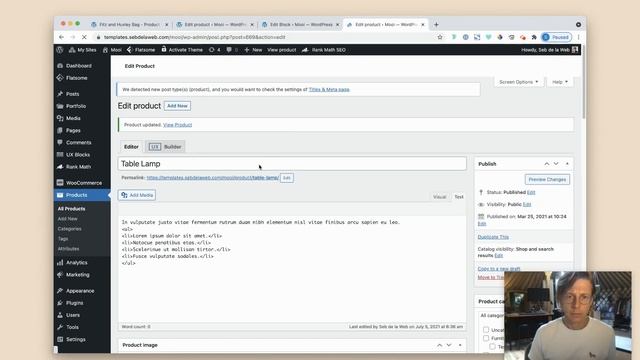Switch to UX Builder tab
640x360 pixels.
click(x=165, y=147)
